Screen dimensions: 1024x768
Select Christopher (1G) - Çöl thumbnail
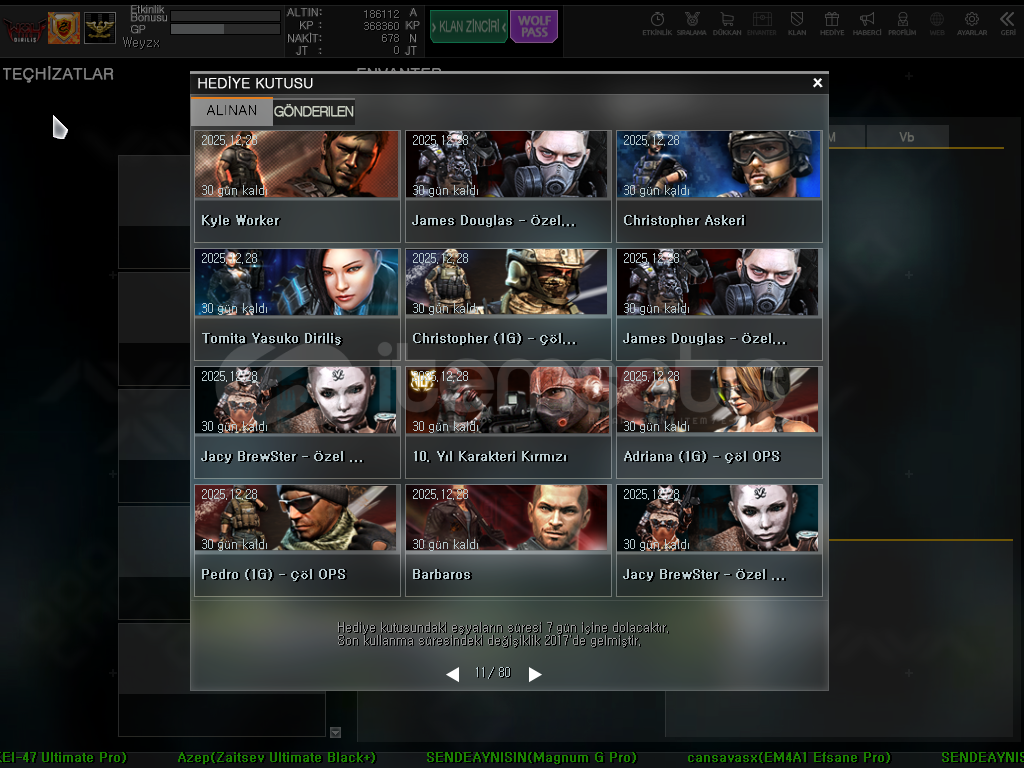pos(507,282)
